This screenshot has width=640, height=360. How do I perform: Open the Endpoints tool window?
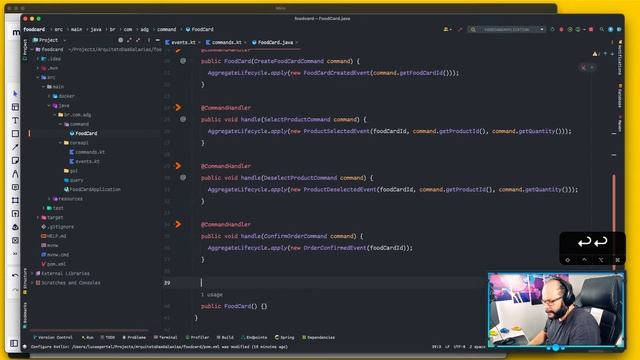tap(254, 338)
